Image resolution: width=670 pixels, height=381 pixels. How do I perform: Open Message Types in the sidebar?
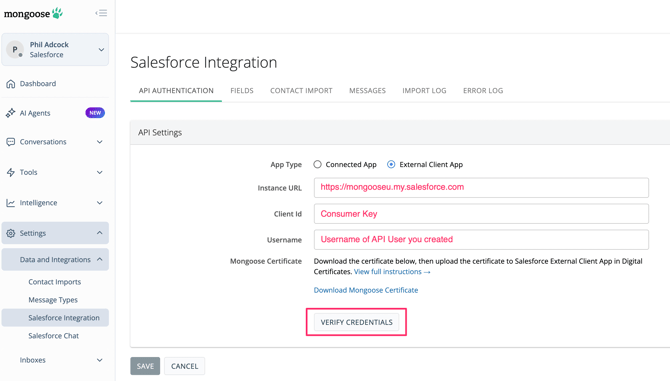[x=53, y=300]
